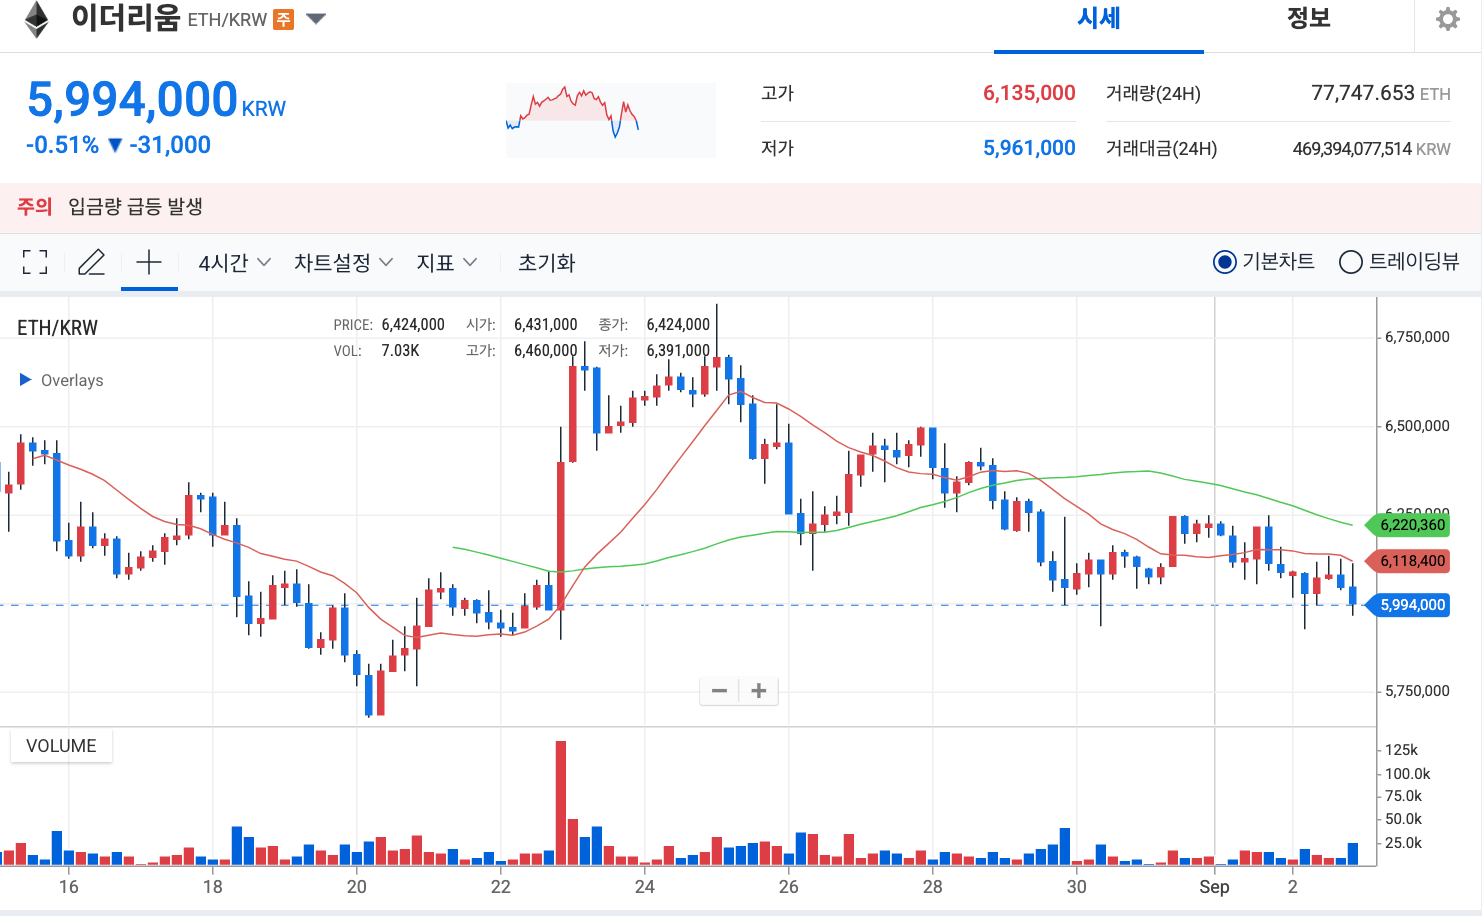This screenshot has height=916, width=1482.
Task: Click the 초기화 reset button
Action: coord(545,262)
